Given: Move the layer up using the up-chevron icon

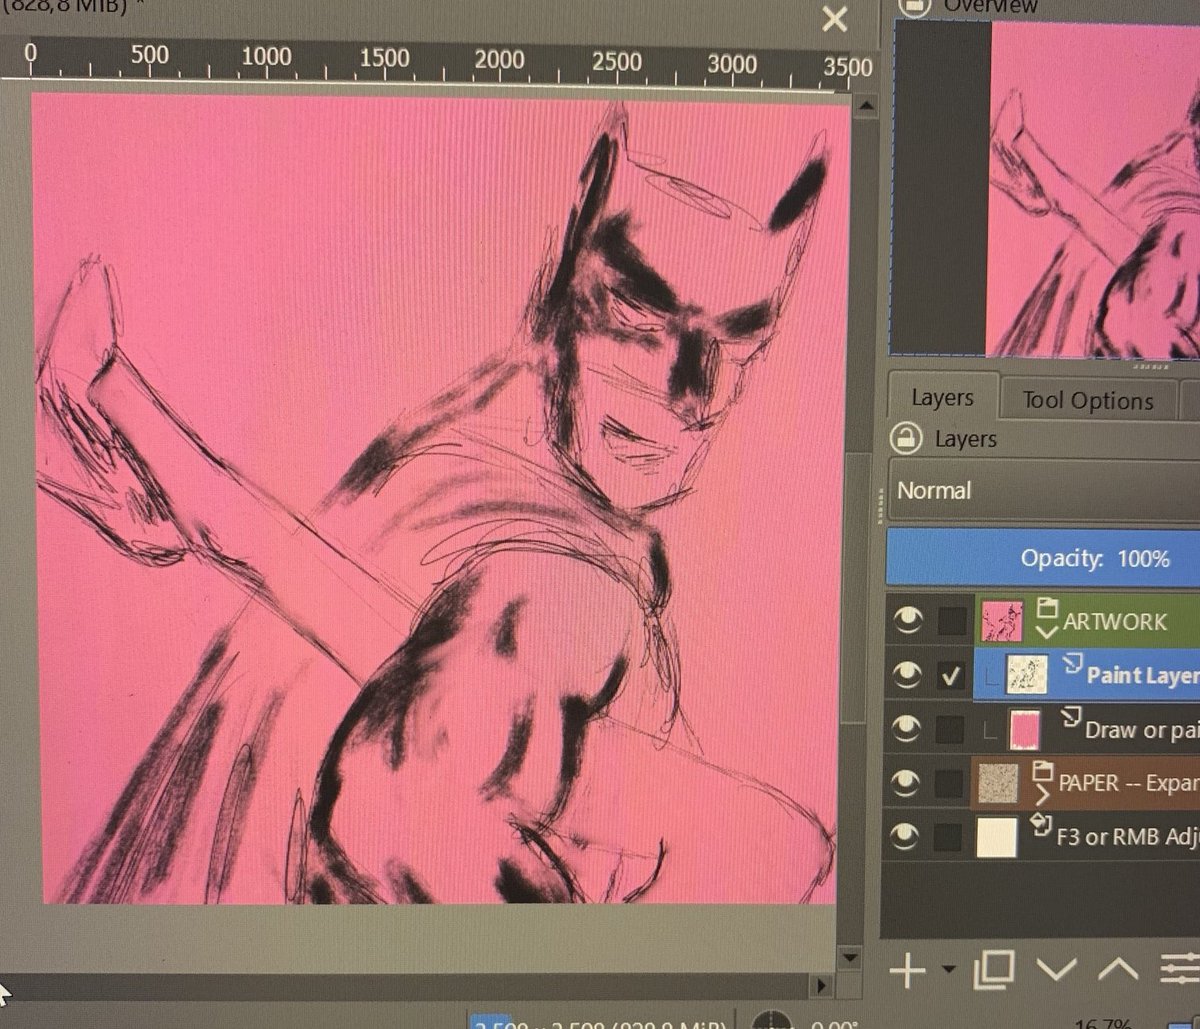Looking at the screenshot, I should (x=1118, y=969).
